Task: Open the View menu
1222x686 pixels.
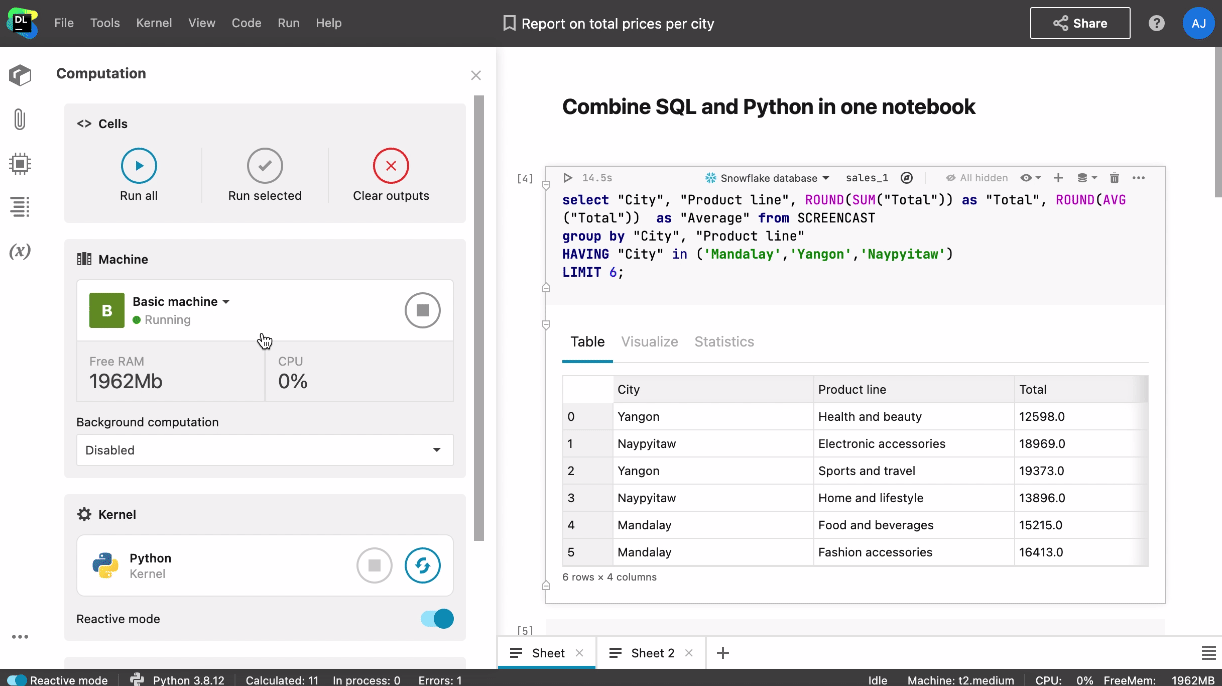Action: tap(202, 23)
